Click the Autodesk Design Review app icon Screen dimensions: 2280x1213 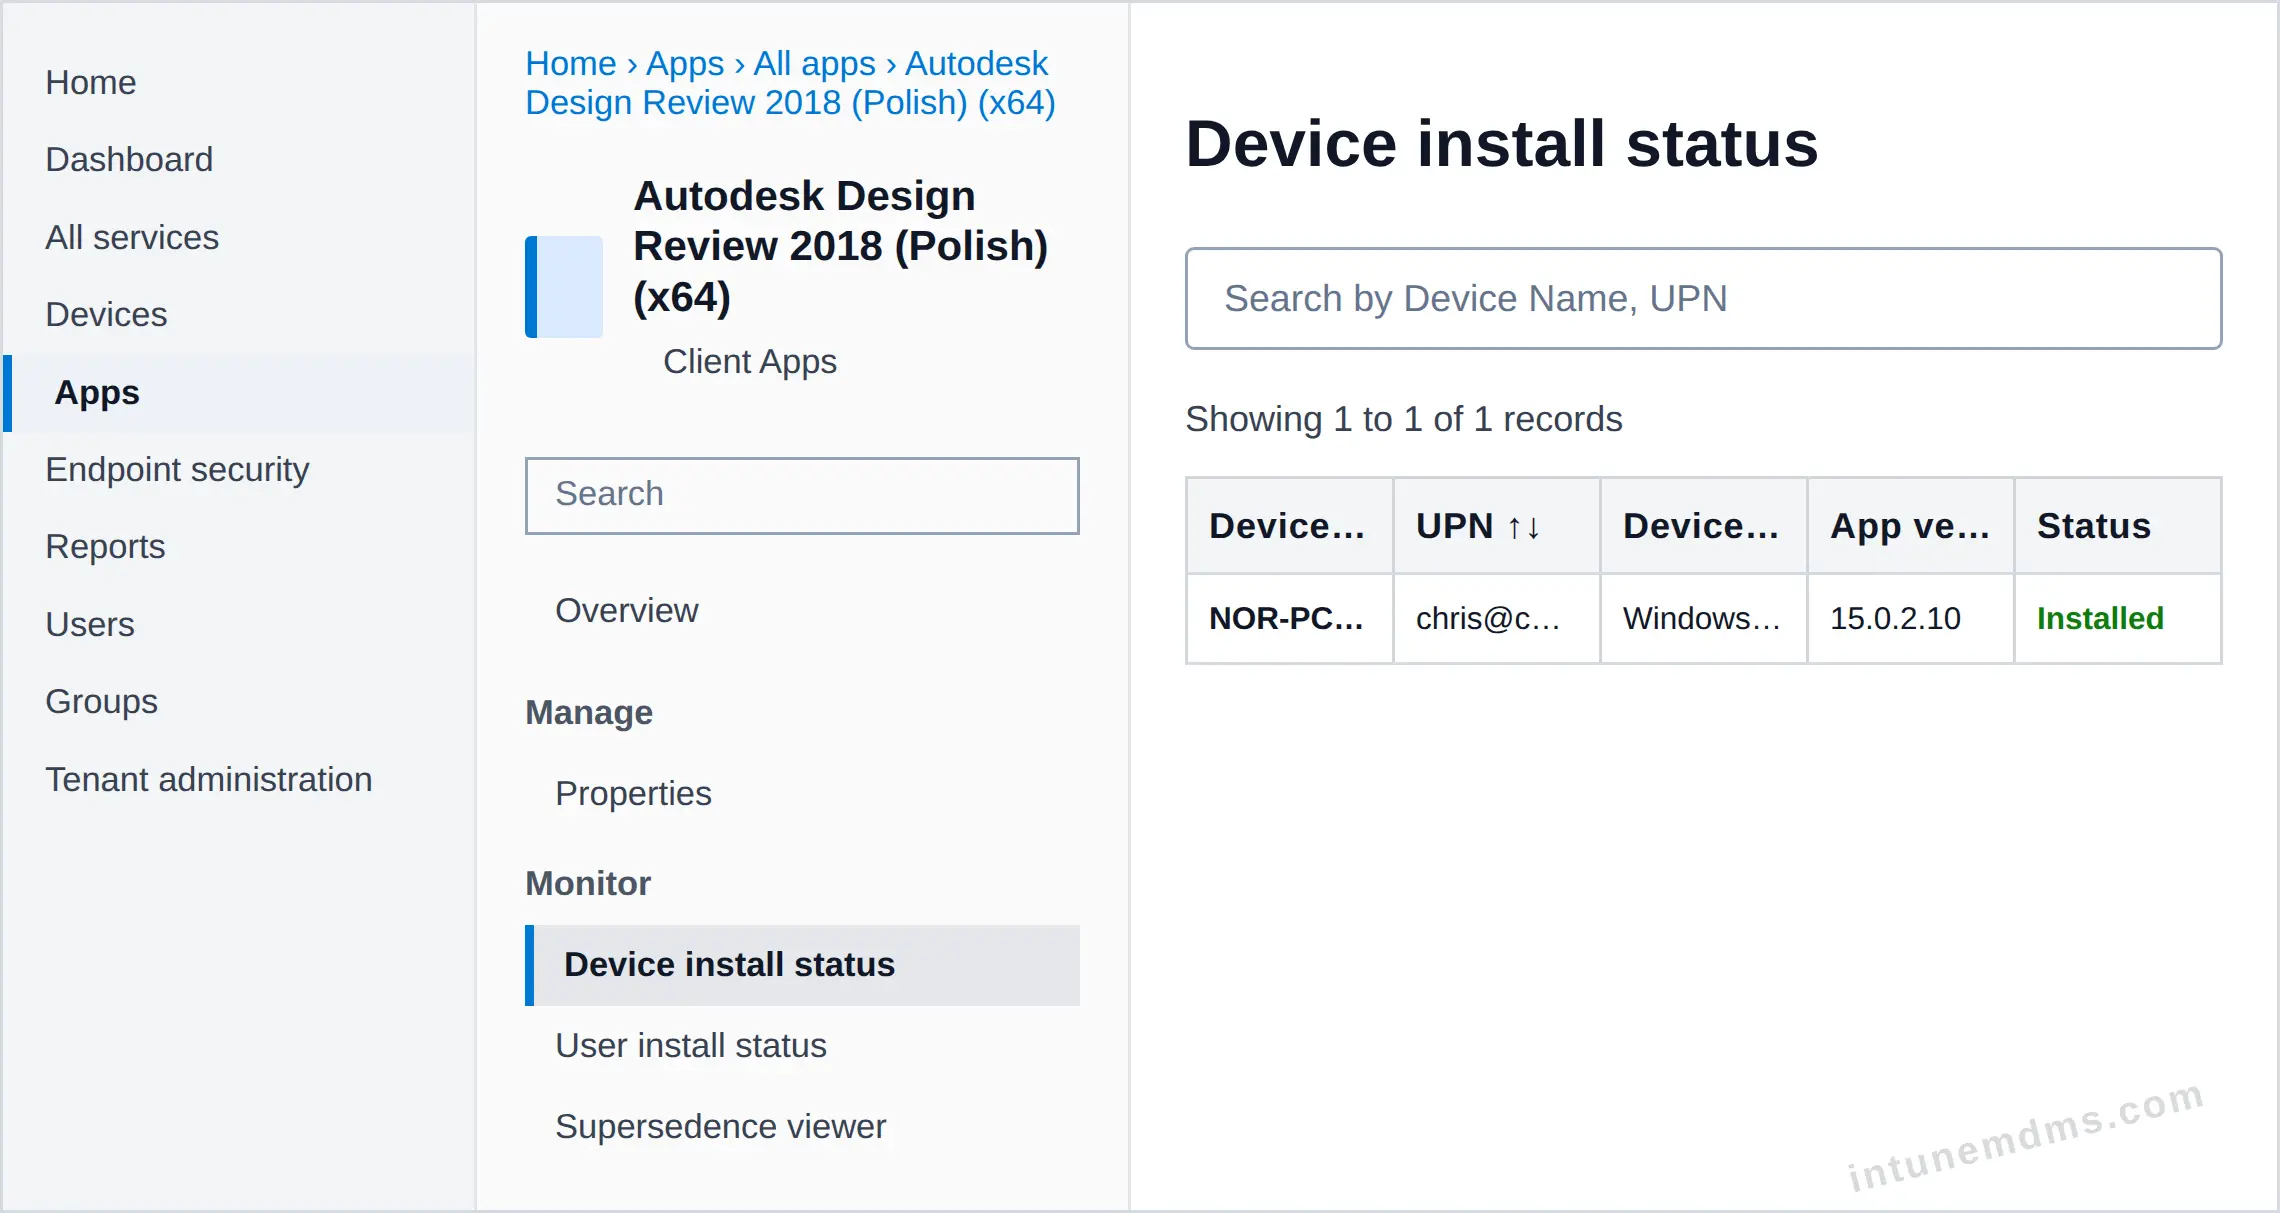click(x=564, y=287)
